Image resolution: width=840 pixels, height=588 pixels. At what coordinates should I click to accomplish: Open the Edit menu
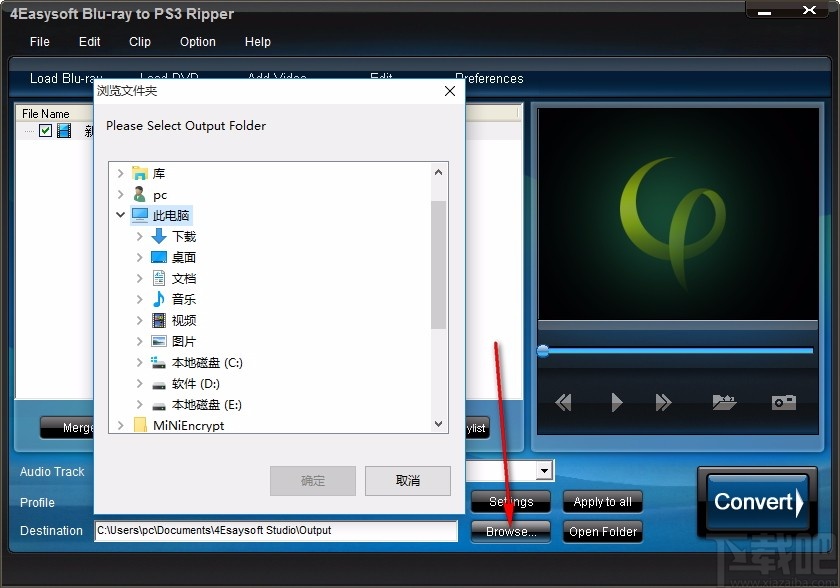[89, 42]
